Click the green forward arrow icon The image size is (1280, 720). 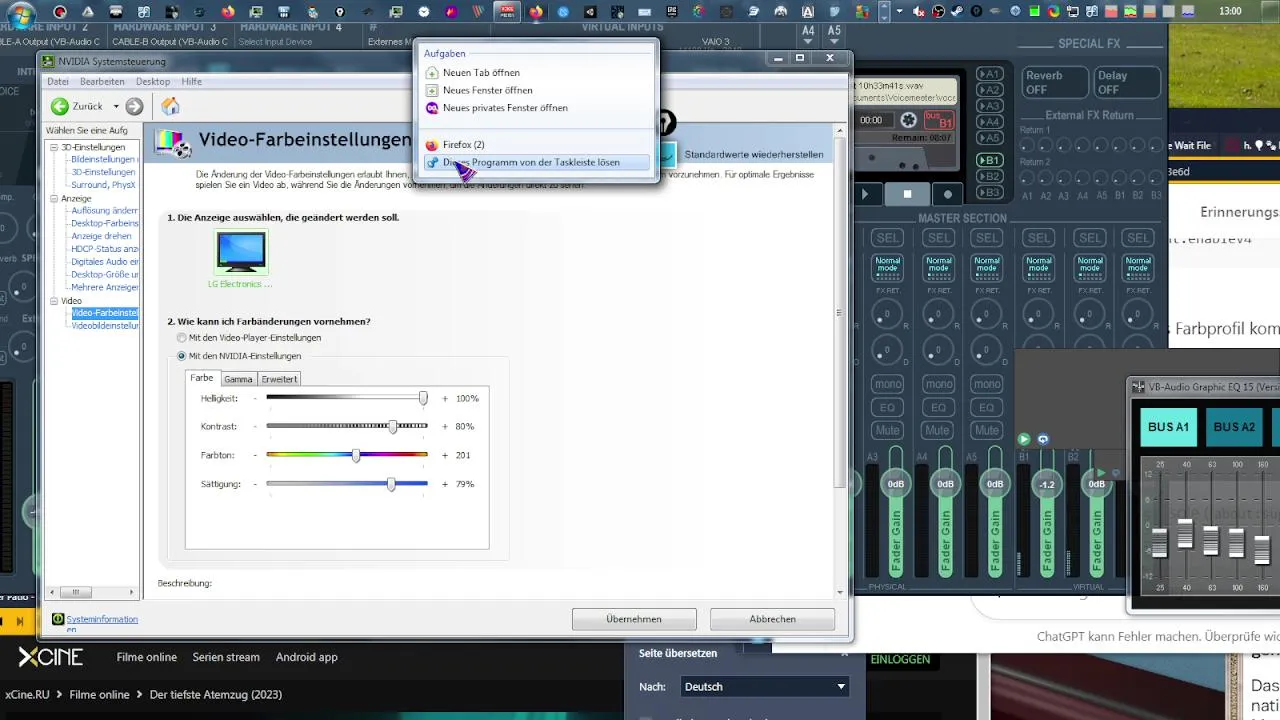coord(134,106)
